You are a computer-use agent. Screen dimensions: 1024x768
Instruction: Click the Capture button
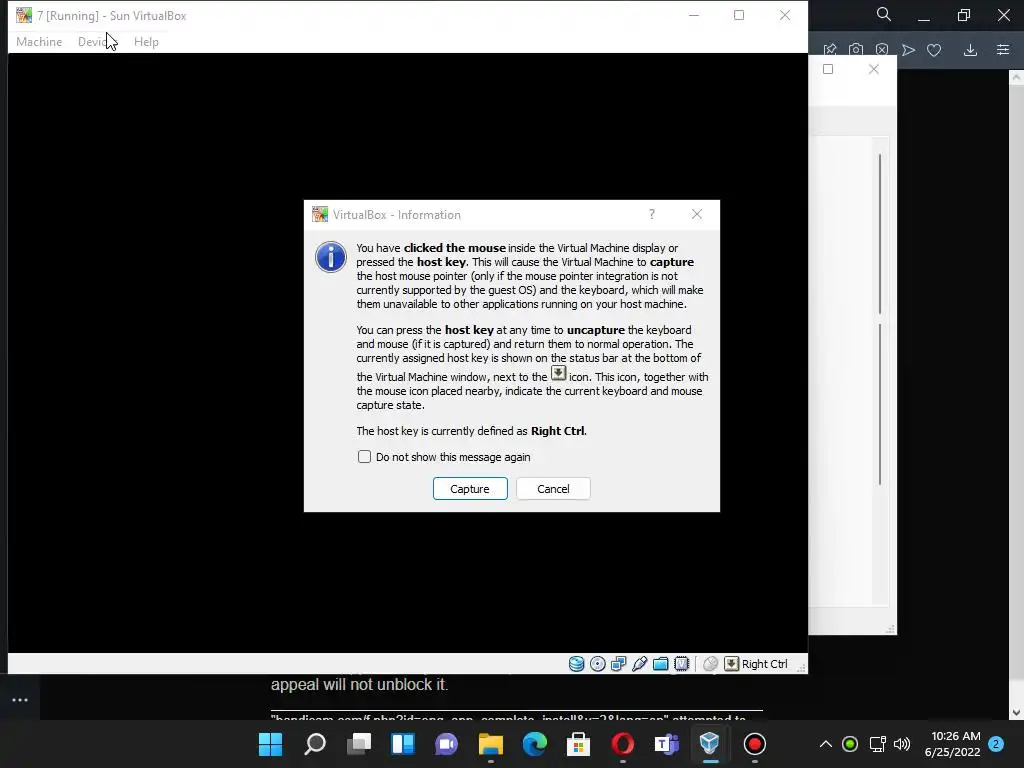point(470,489)
